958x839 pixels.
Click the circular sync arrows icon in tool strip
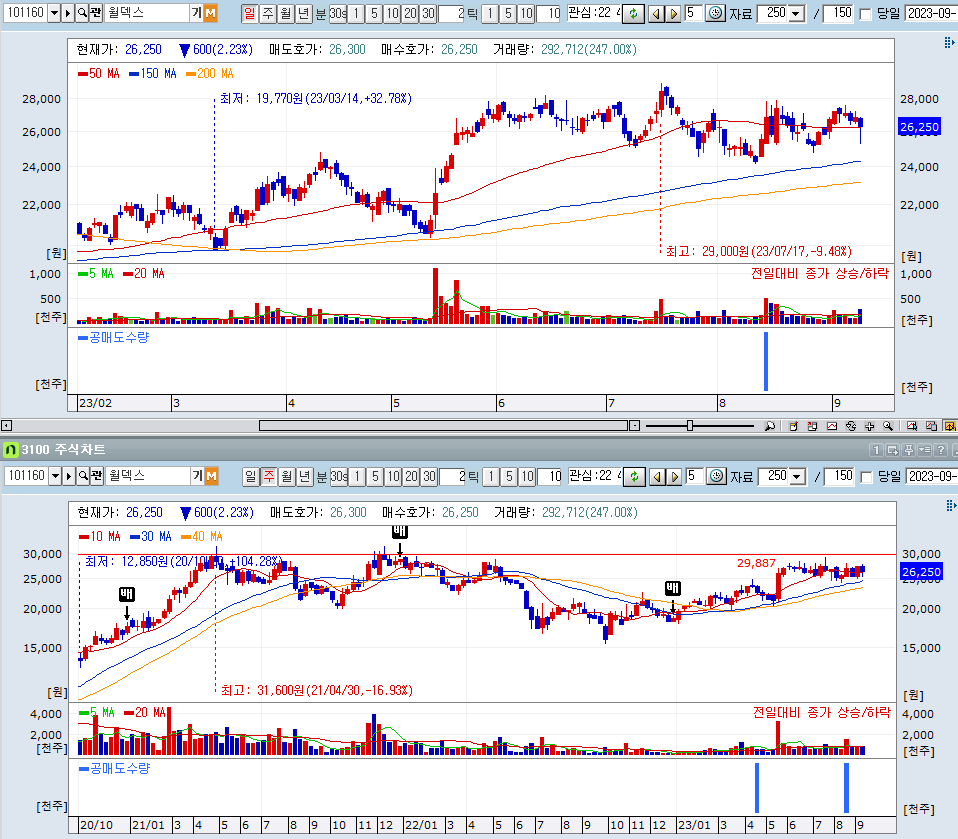tap(850, 426)
